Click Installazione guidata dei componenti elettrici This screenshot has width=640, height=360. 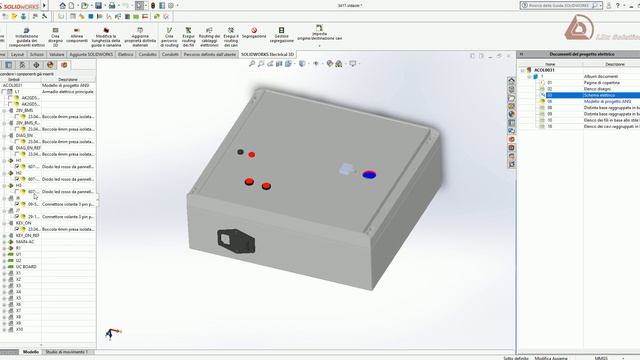(27, 38)
